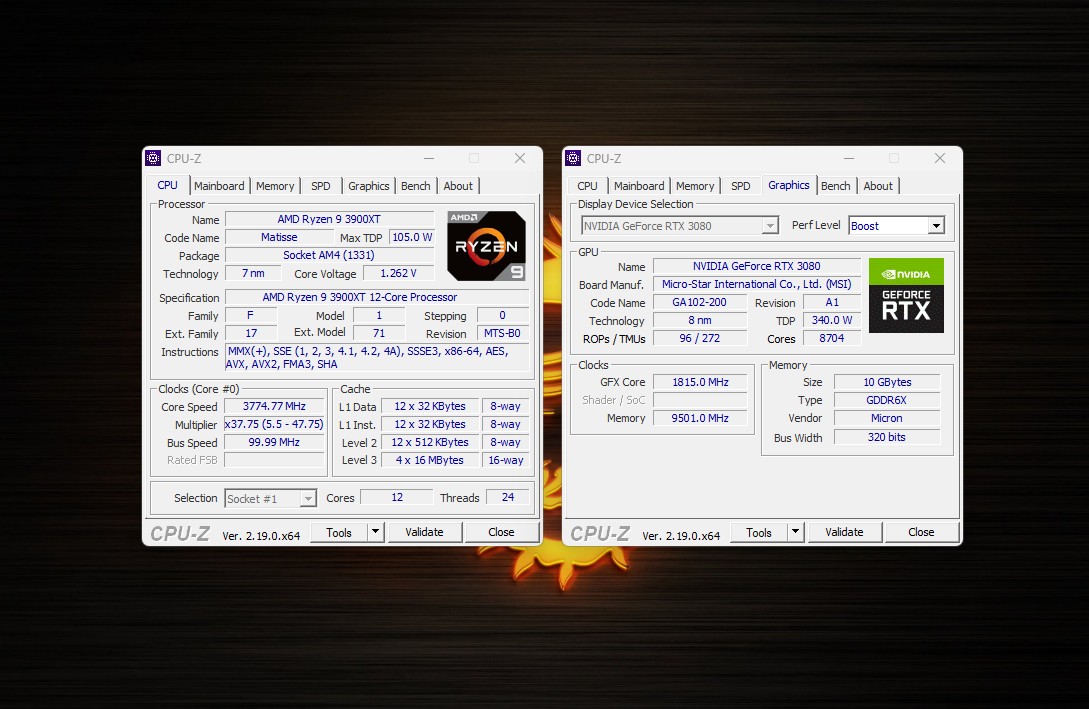Click the Technology value 7 nm
This screenshot has width=1089, height=709.
pos(253,273)
